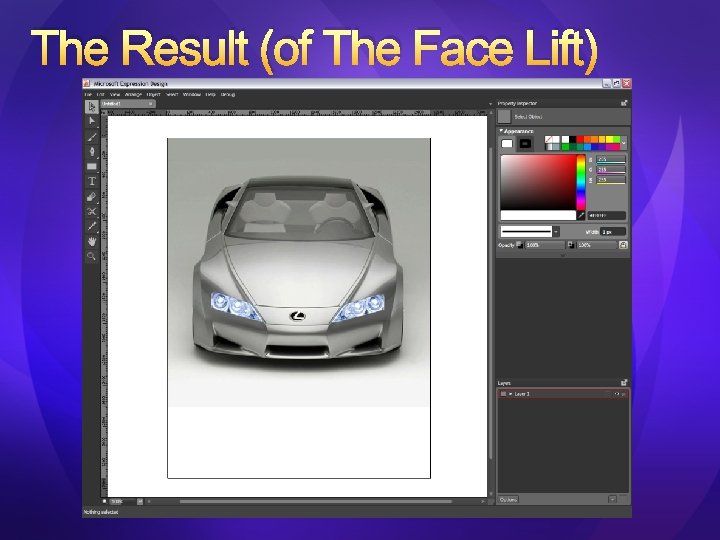Open the Object menu
This screenshot has width=720, height=540.
153,95
